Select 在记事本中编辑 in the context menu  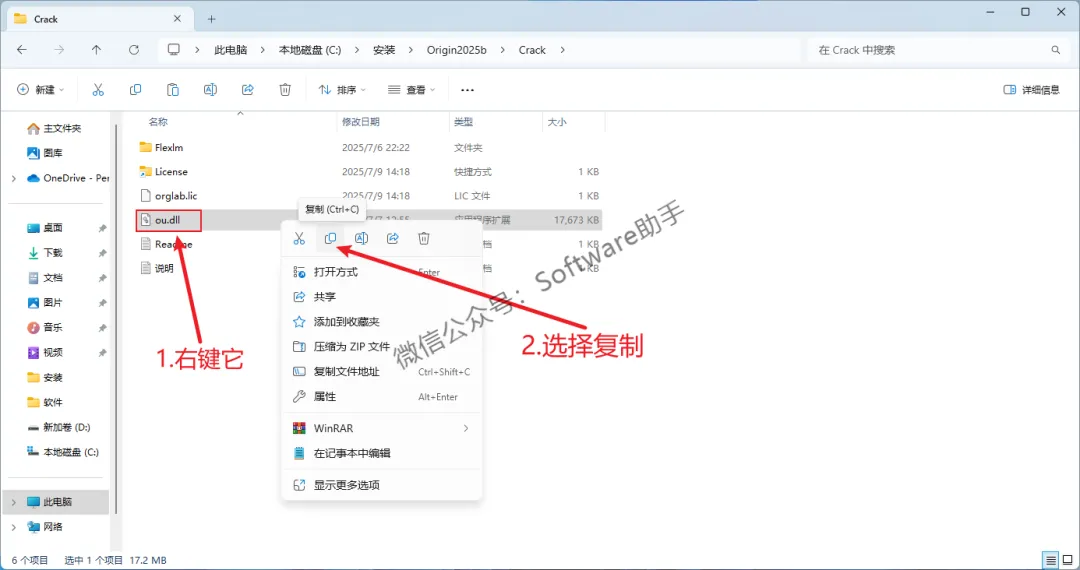382,453
